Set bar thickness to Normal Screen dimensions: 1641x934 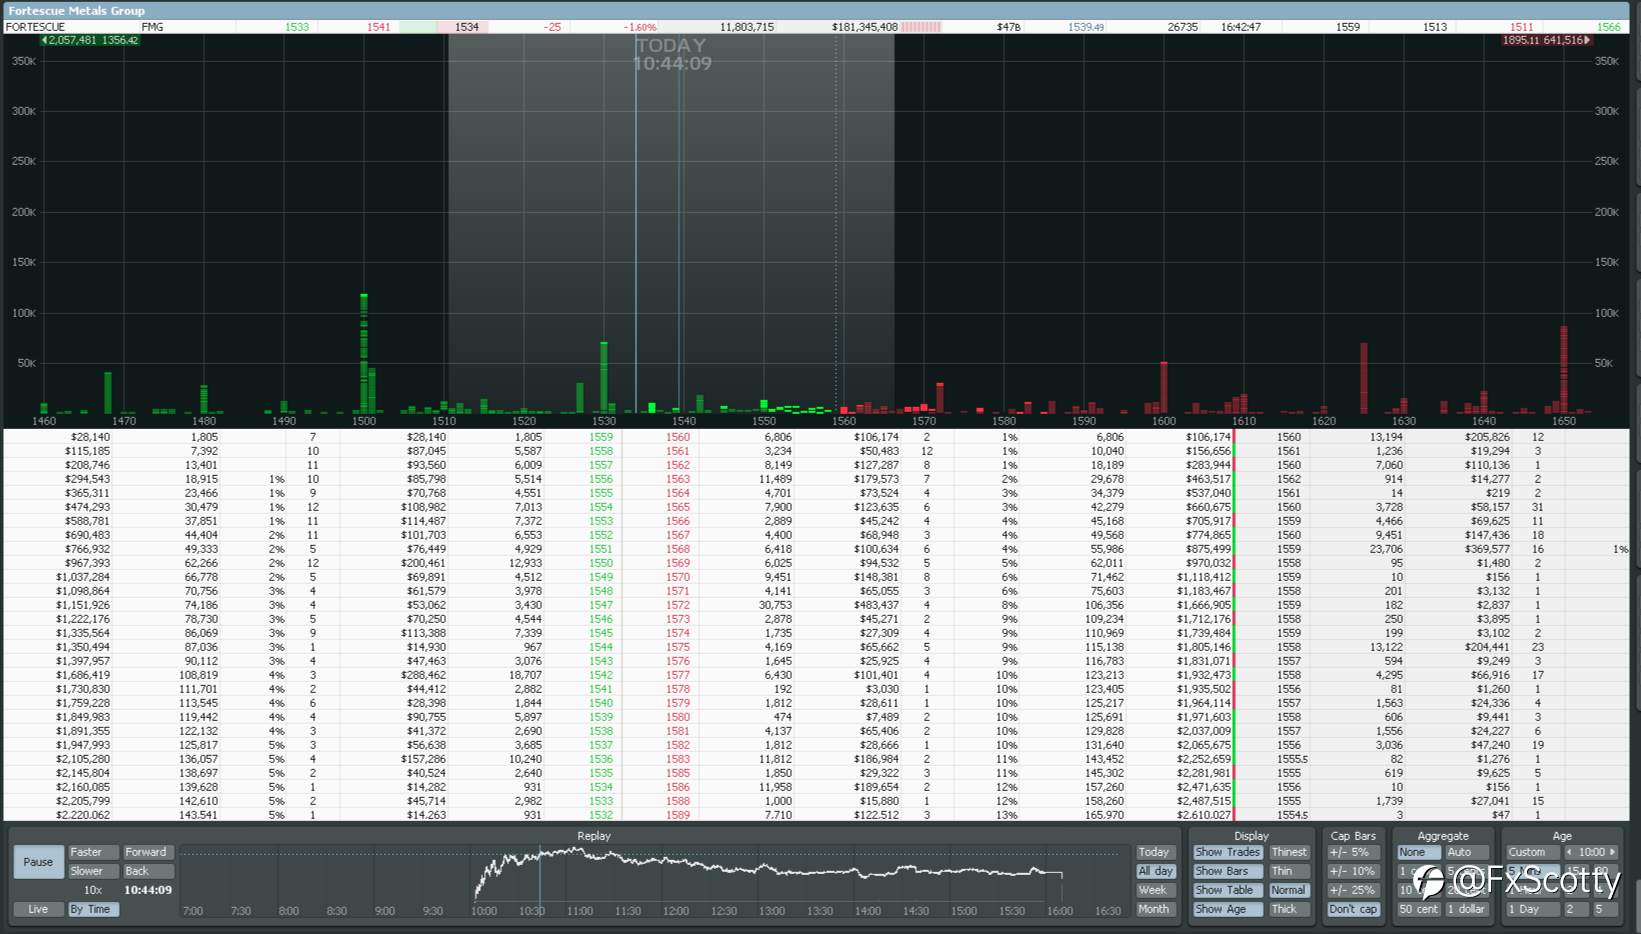tap(1289, 890)
